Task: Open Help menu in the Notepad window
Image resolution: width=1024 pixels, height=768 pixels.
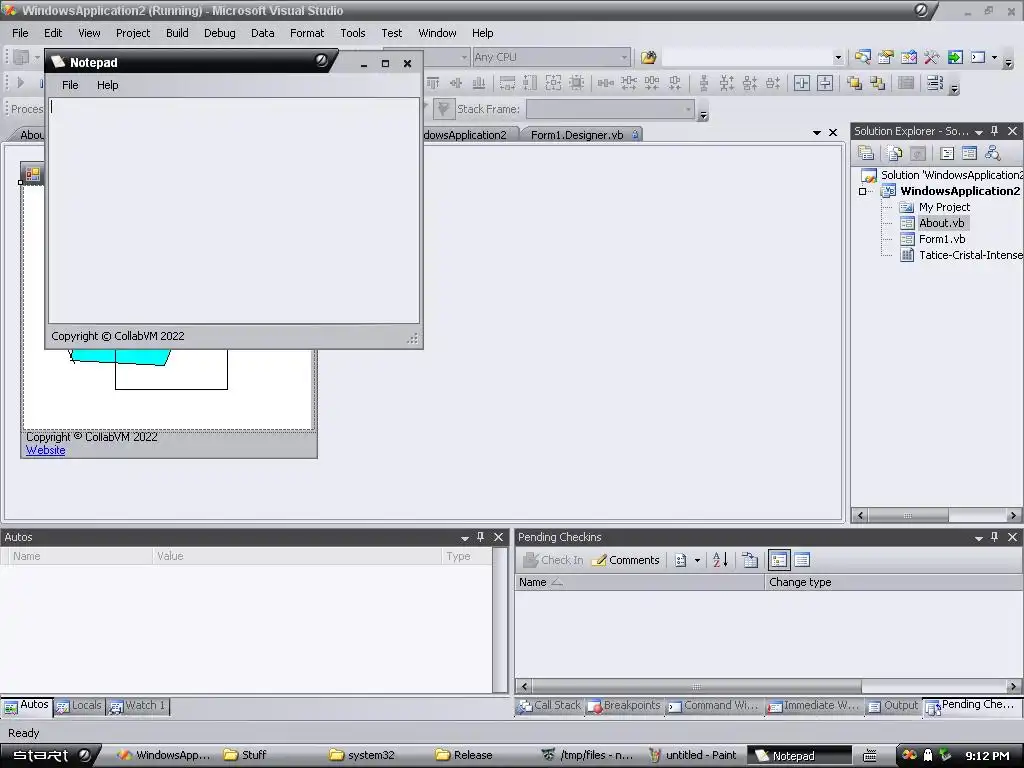Action: point(108,85)
